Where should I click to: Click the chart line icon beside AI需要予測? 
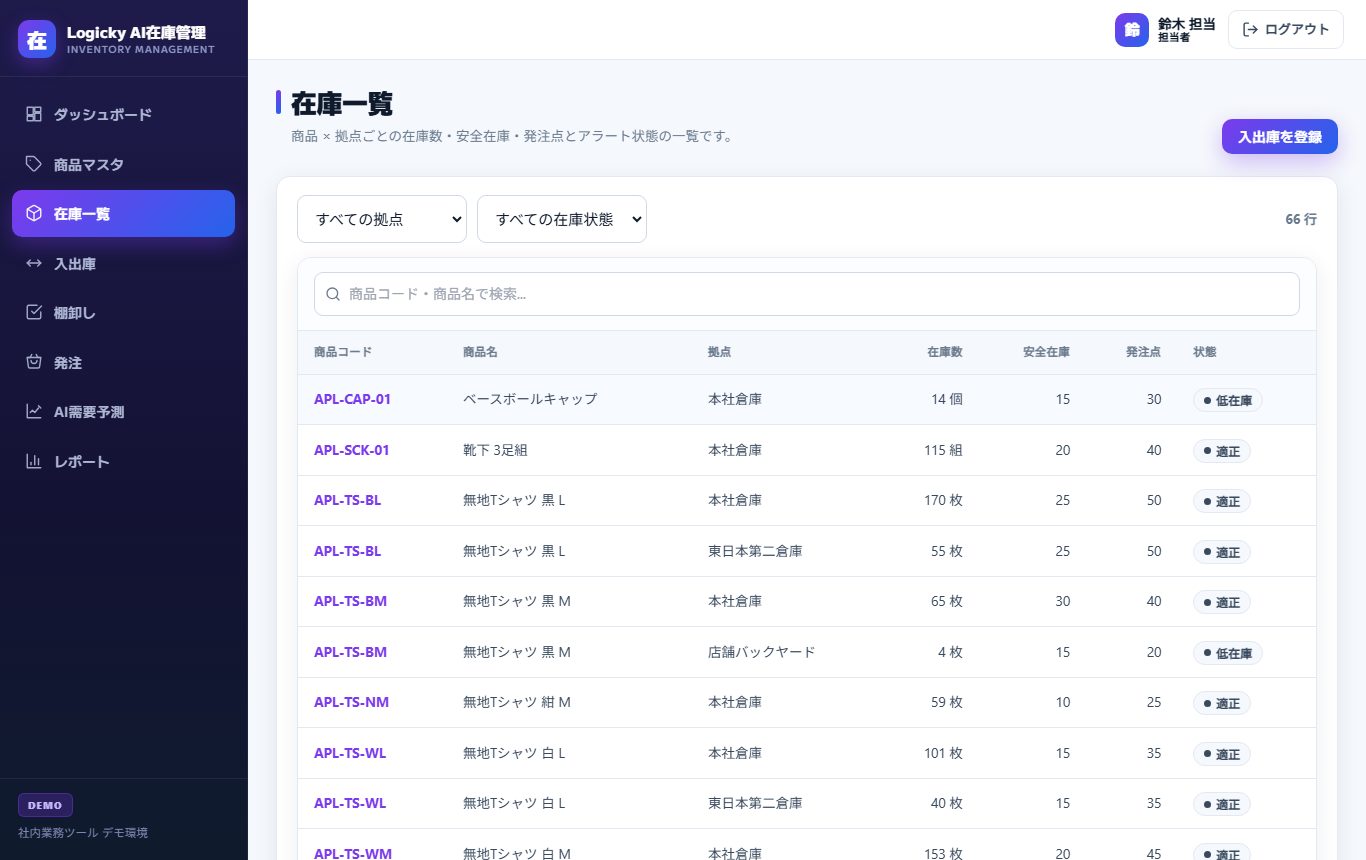point(34,411)
